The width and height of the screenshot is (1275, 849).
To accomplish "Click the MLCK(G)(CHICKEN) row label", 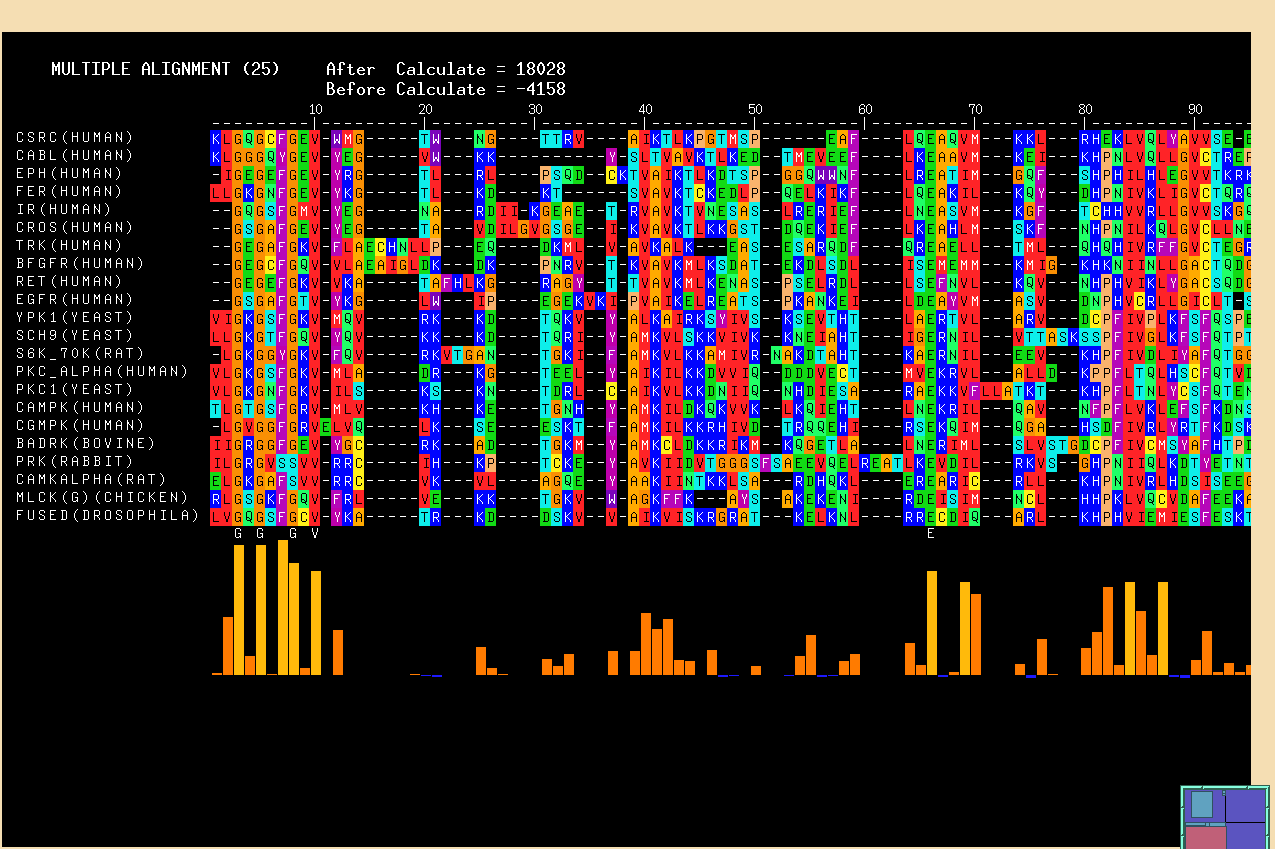I will coord(102,497).
